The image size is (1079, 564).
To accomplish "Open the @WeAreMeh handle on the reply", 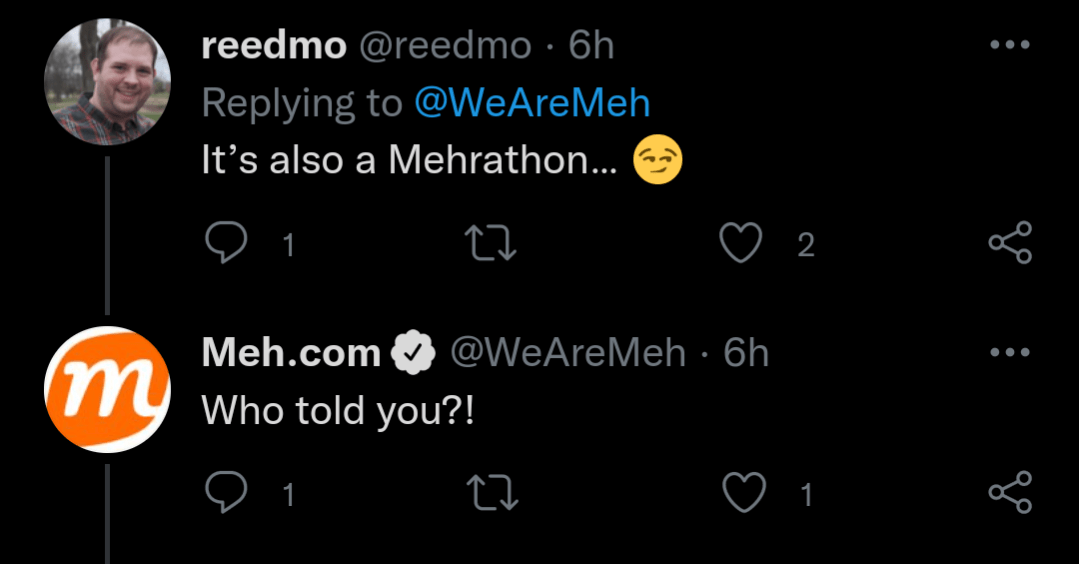I will pos(568,353).
